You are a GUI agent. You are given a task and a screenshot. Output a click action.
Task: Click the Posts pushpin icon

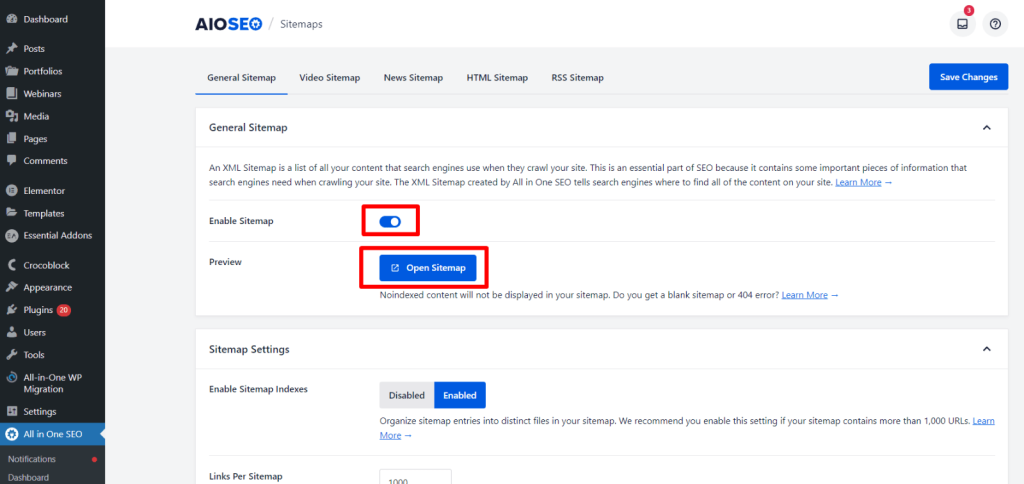(11, 49)
